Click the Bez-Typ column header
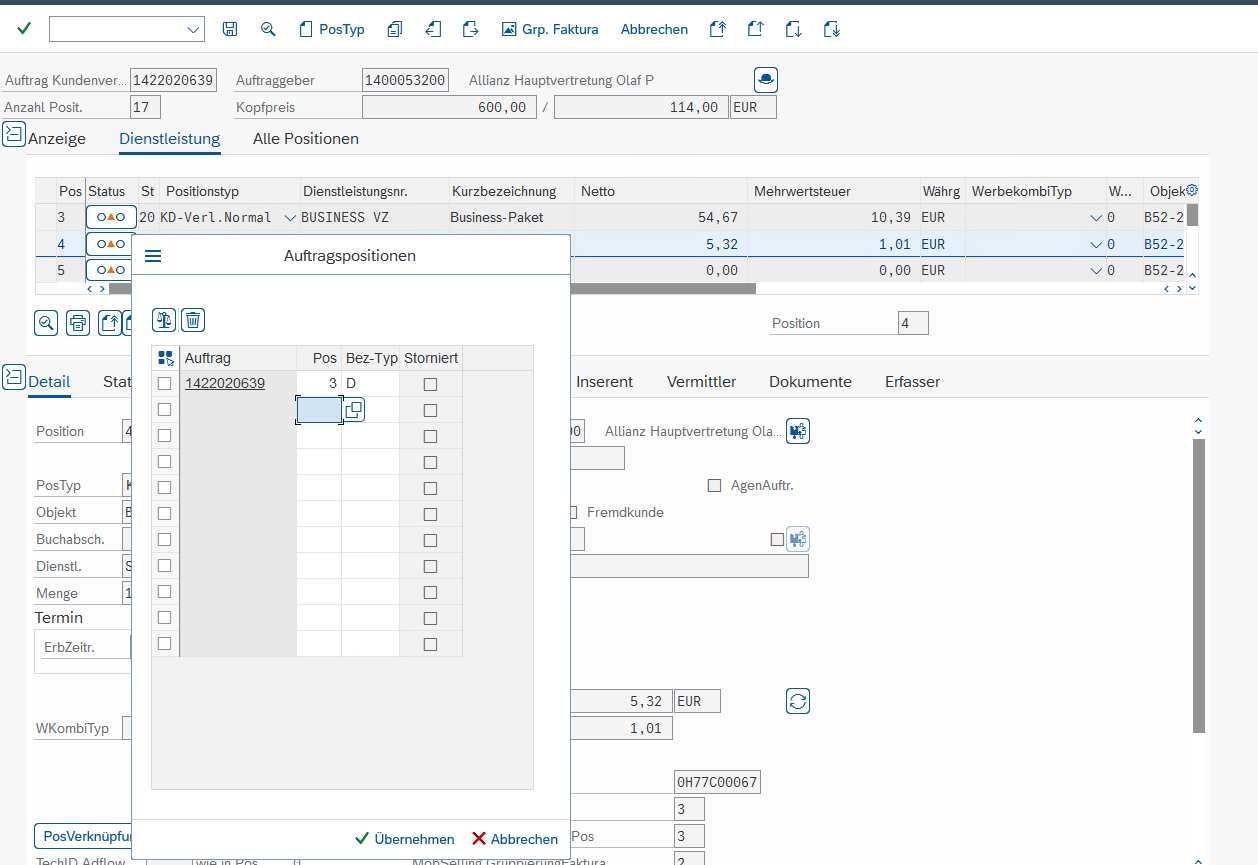 click(371, 358)
